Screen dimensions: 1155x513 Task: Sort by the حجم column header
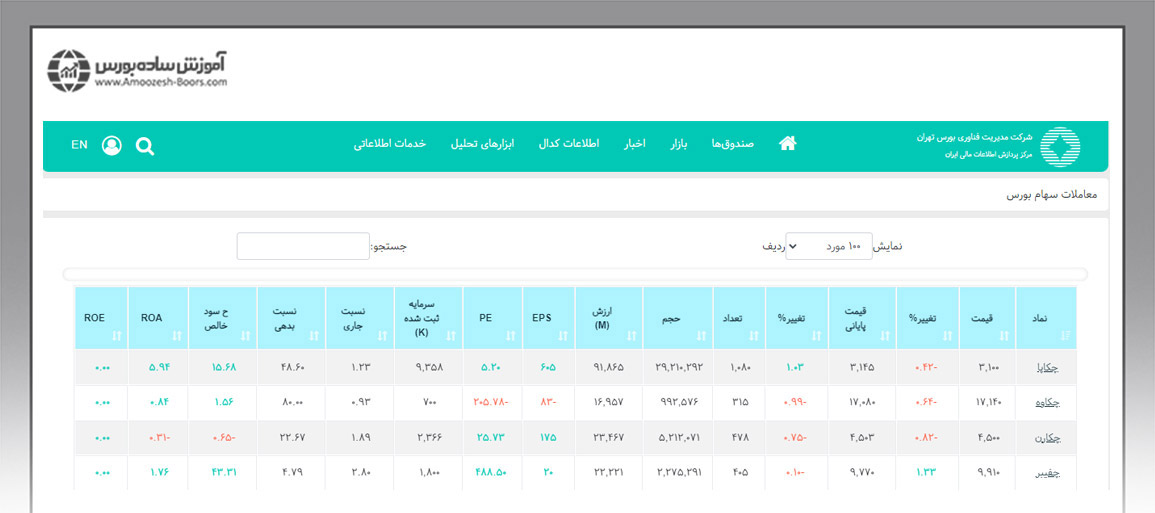[677, 318]
